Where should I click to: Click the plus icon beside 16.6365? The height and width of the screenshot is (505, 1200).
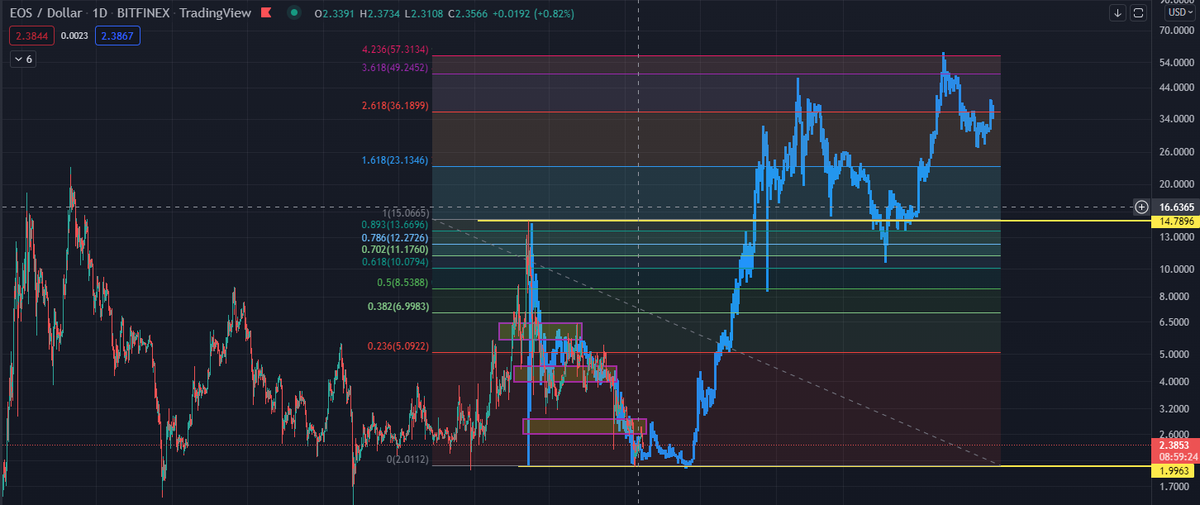pos(1141,207)
